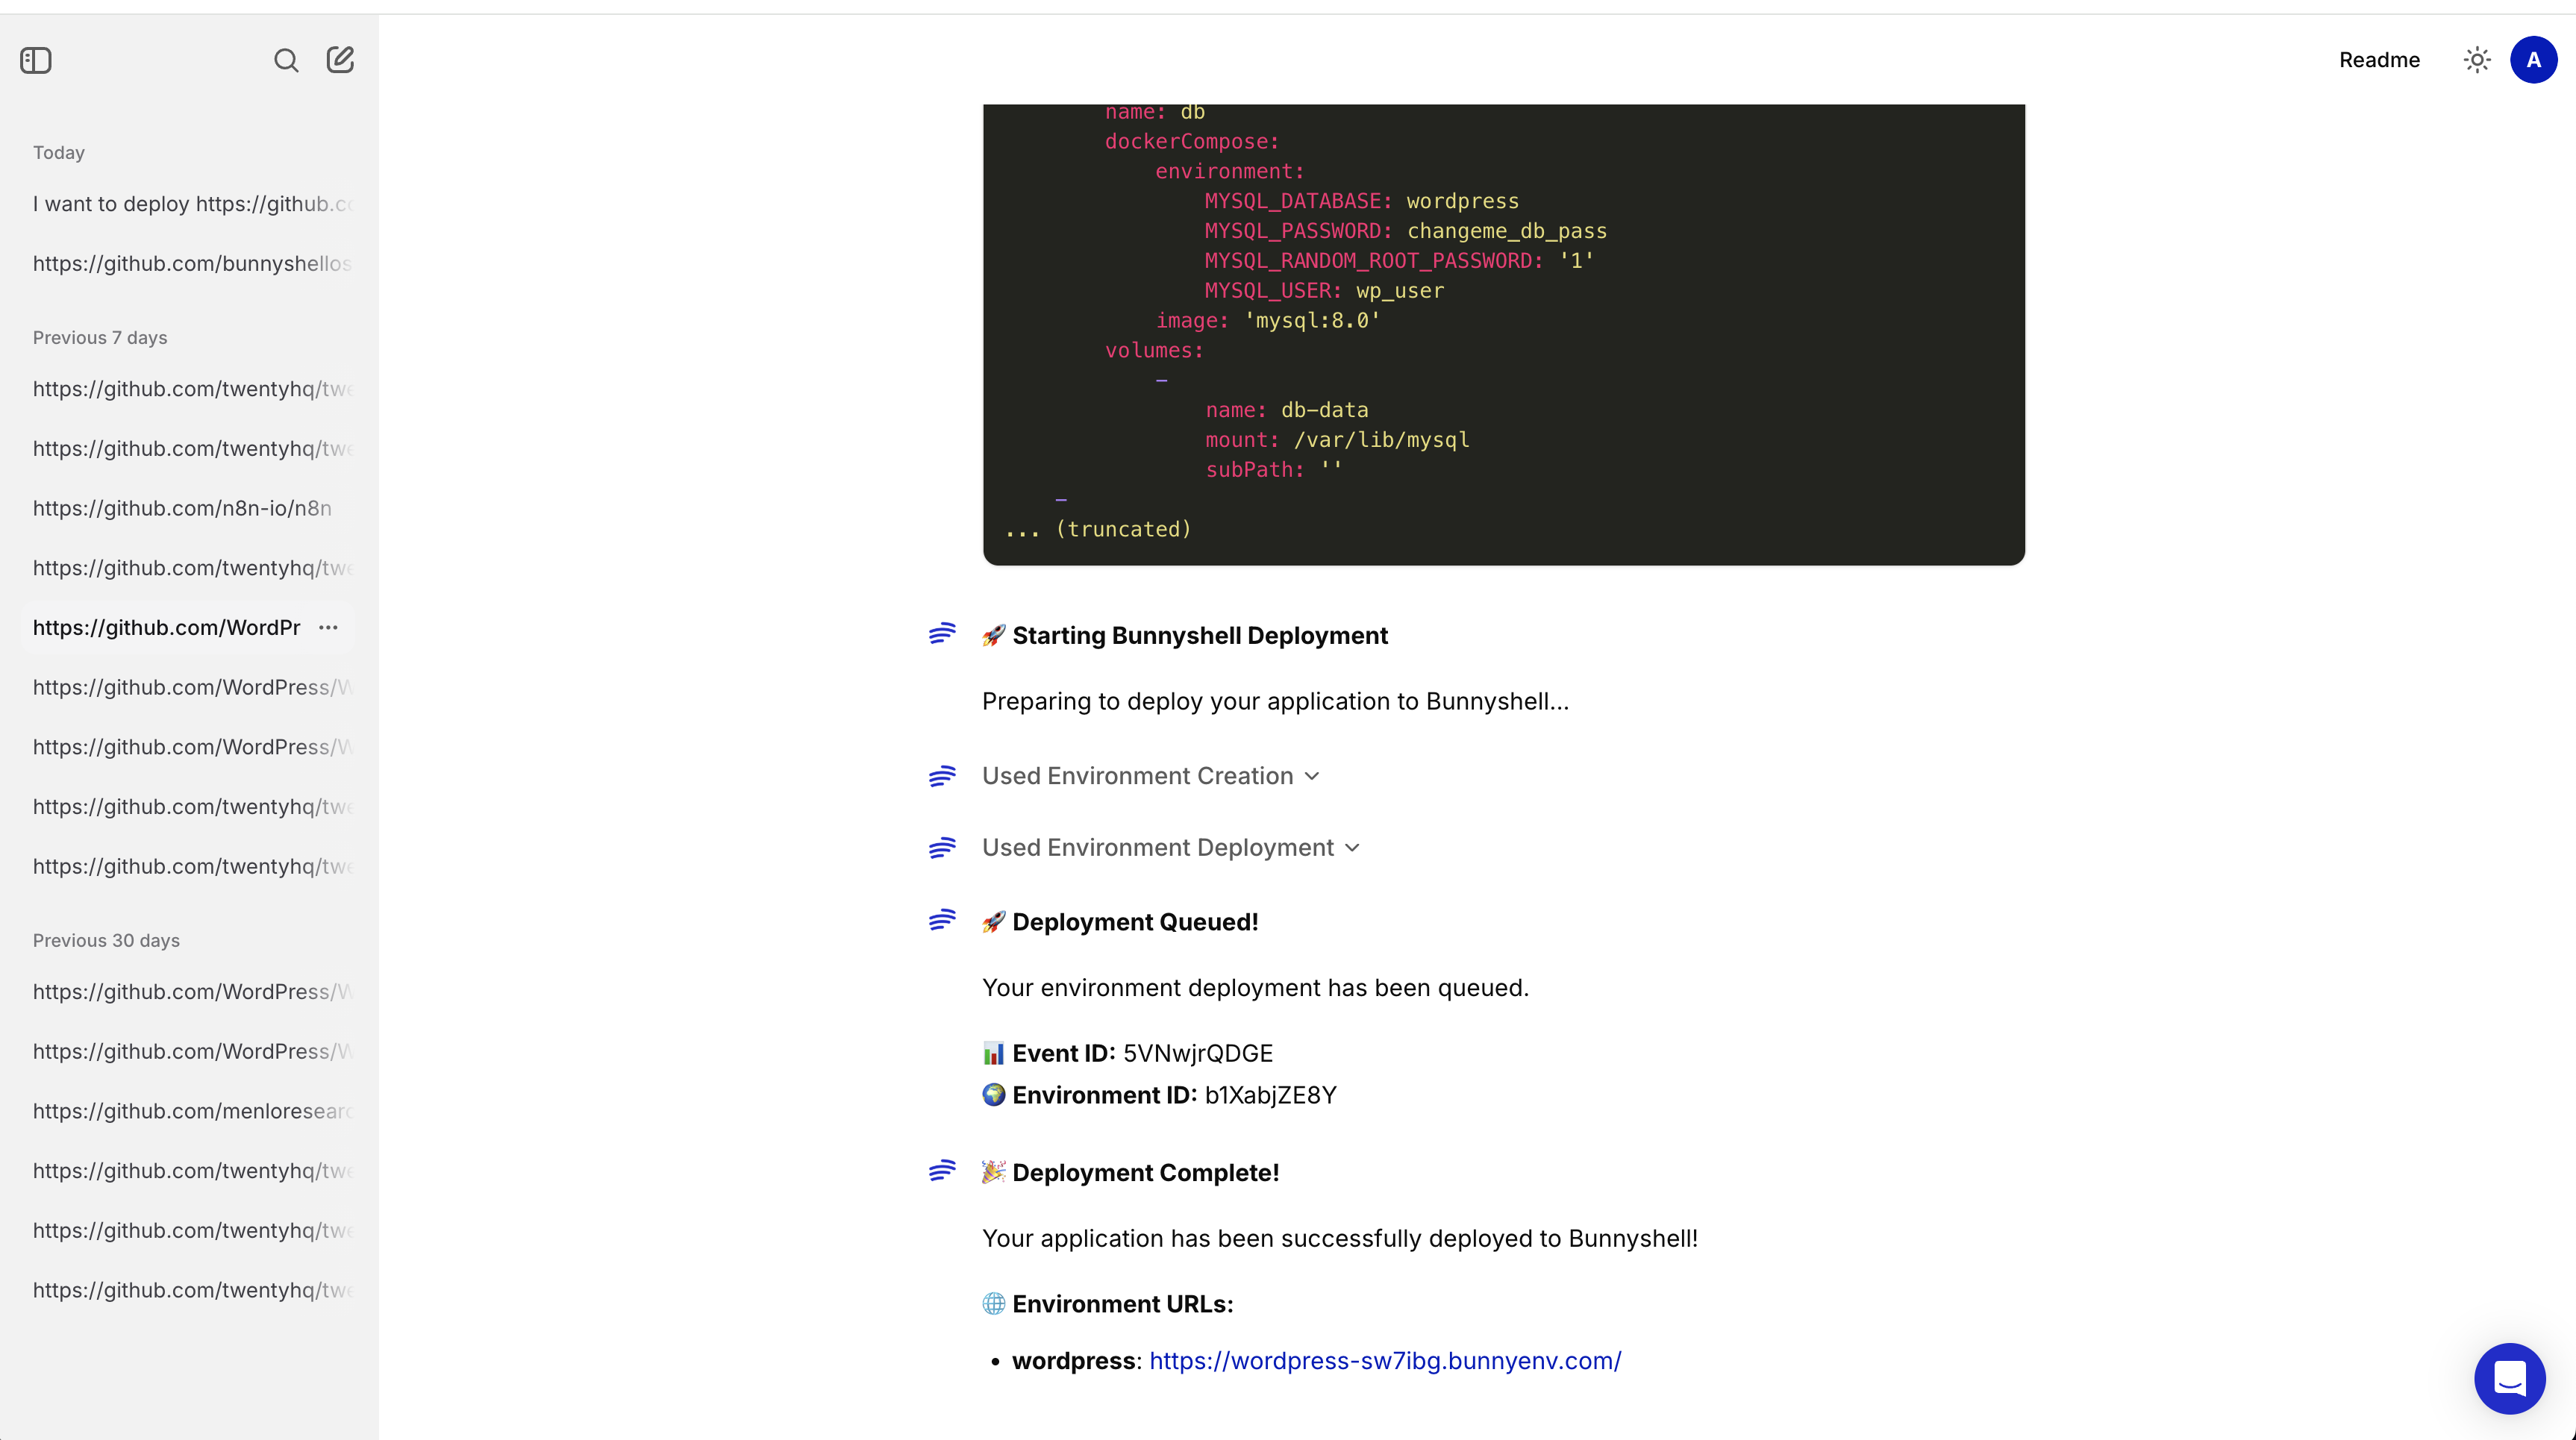Open user avatar menu
Image resolution: width=2576 pixels, height=1440 pixels.
(x=2533, y=60)
